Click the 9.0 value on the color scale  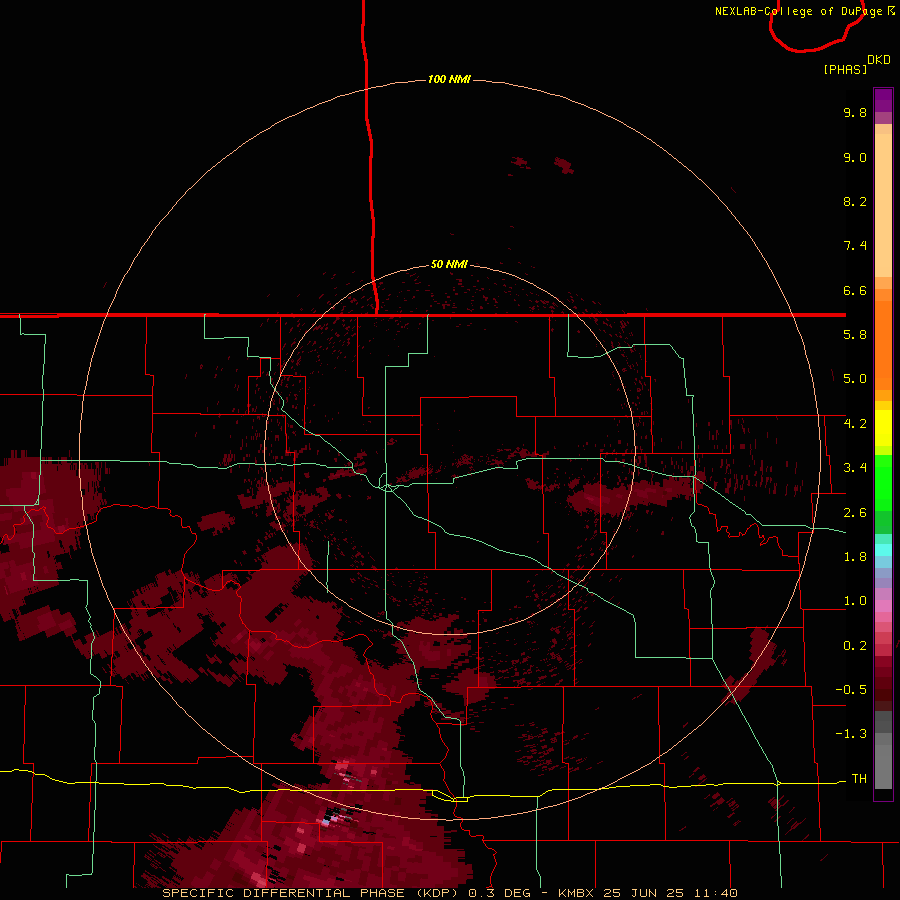855,157
